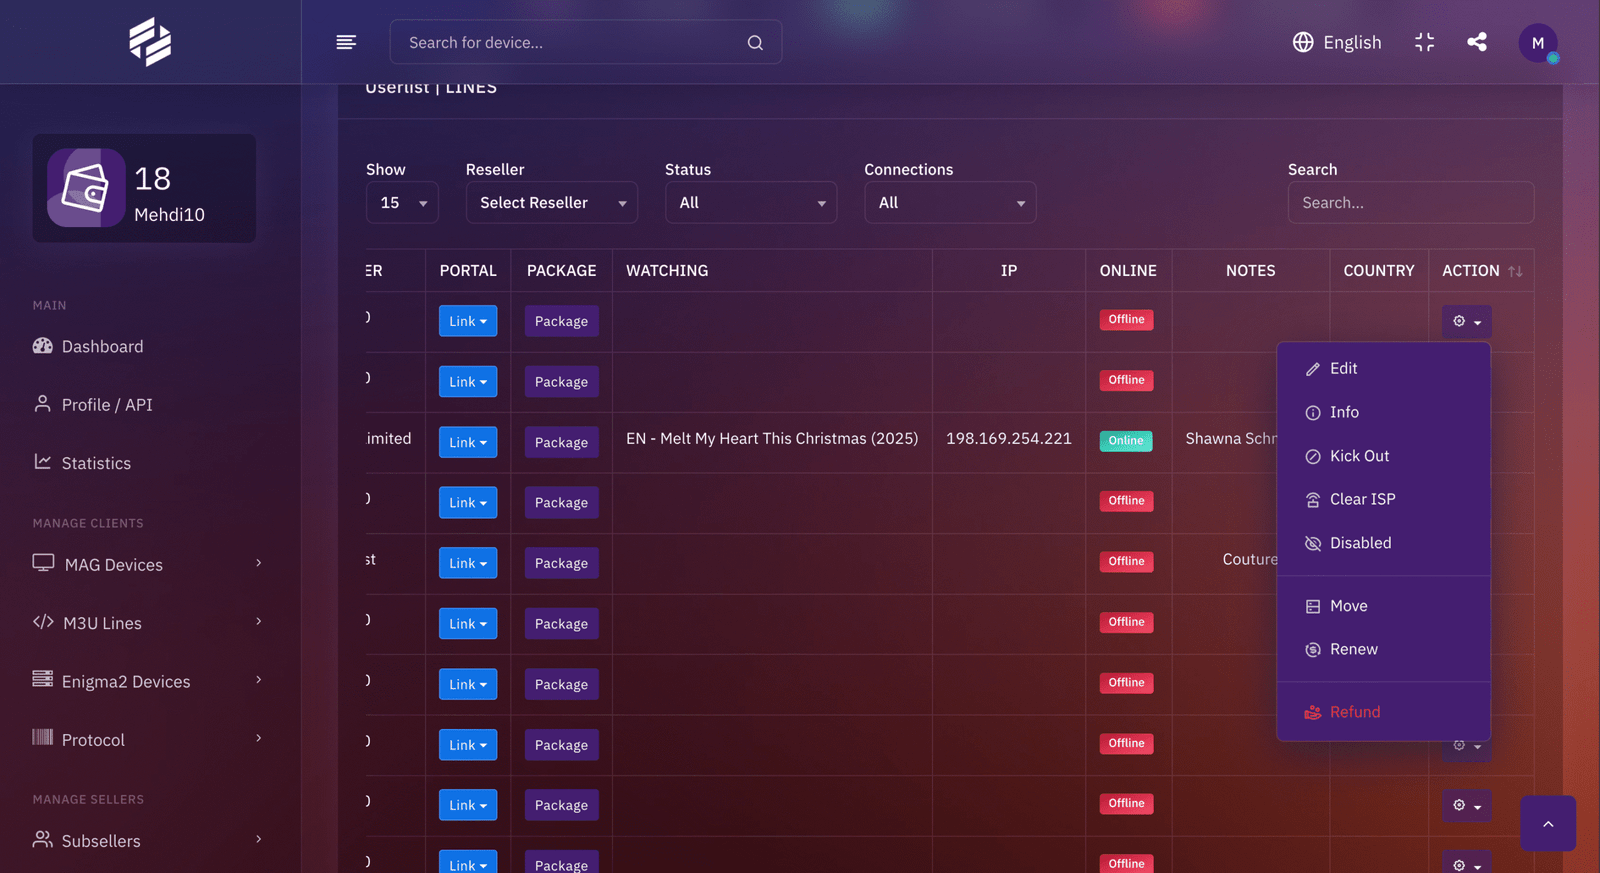Click the wallet credits icon
Screen dimensions: 1600x873
(86, 188)
